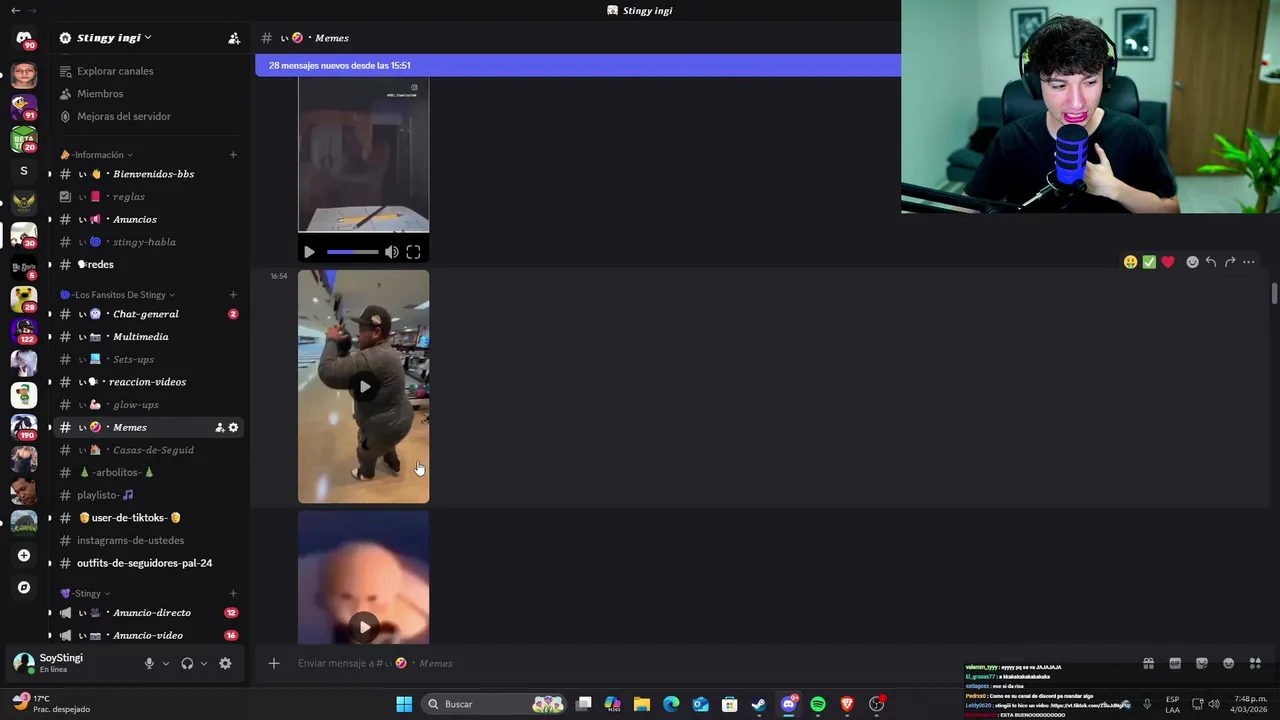
Task: Open the user-de-tiktoks channel
Action: 148,518
